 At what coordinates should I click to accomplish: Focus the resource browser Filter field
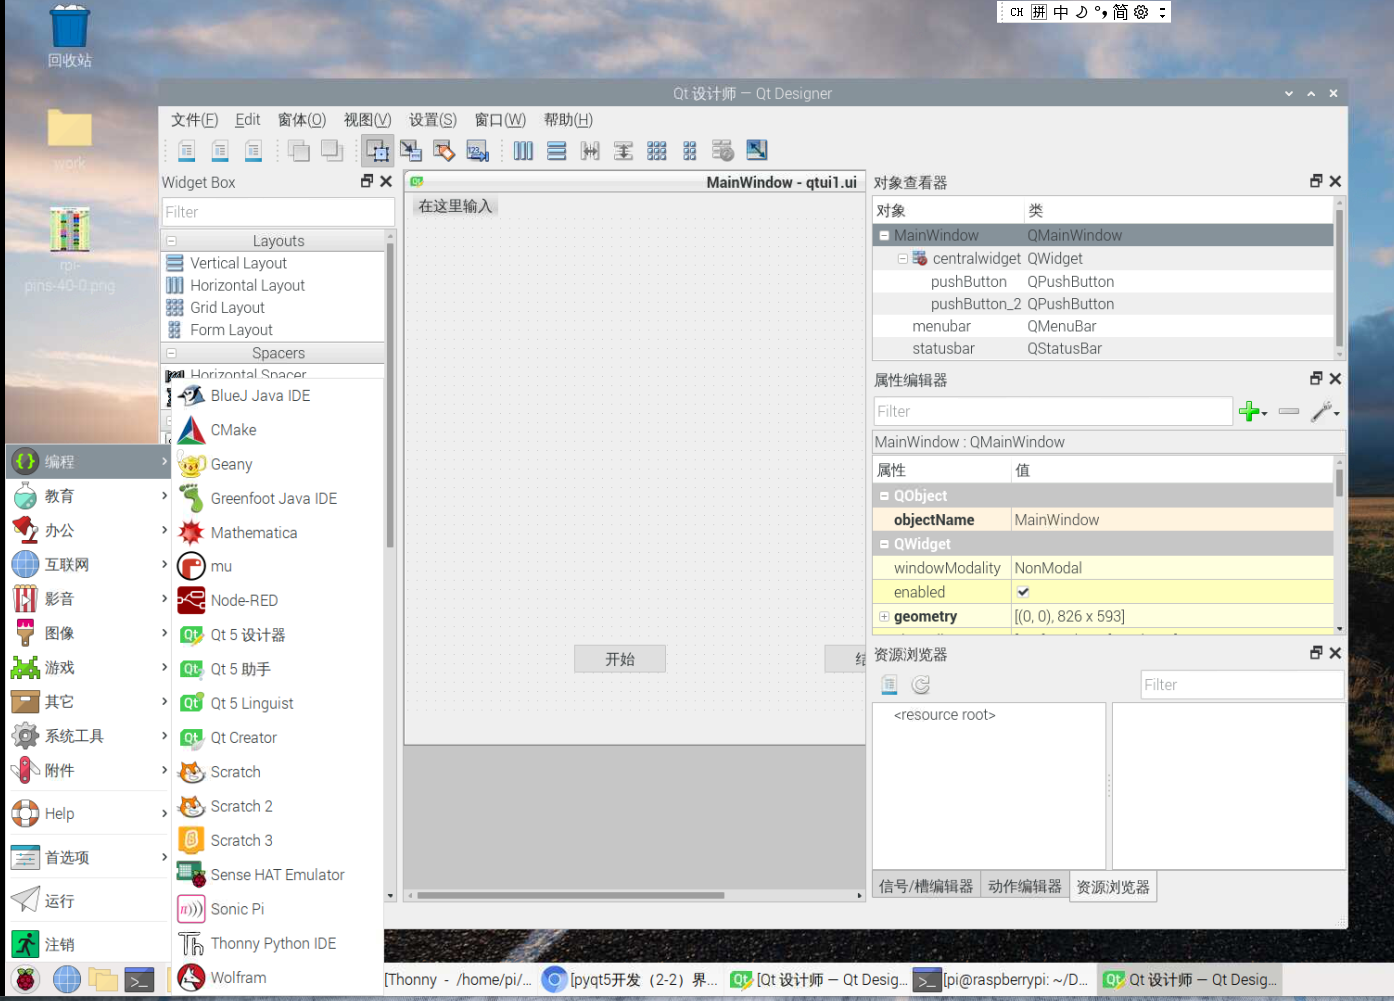pos(1242,685)
